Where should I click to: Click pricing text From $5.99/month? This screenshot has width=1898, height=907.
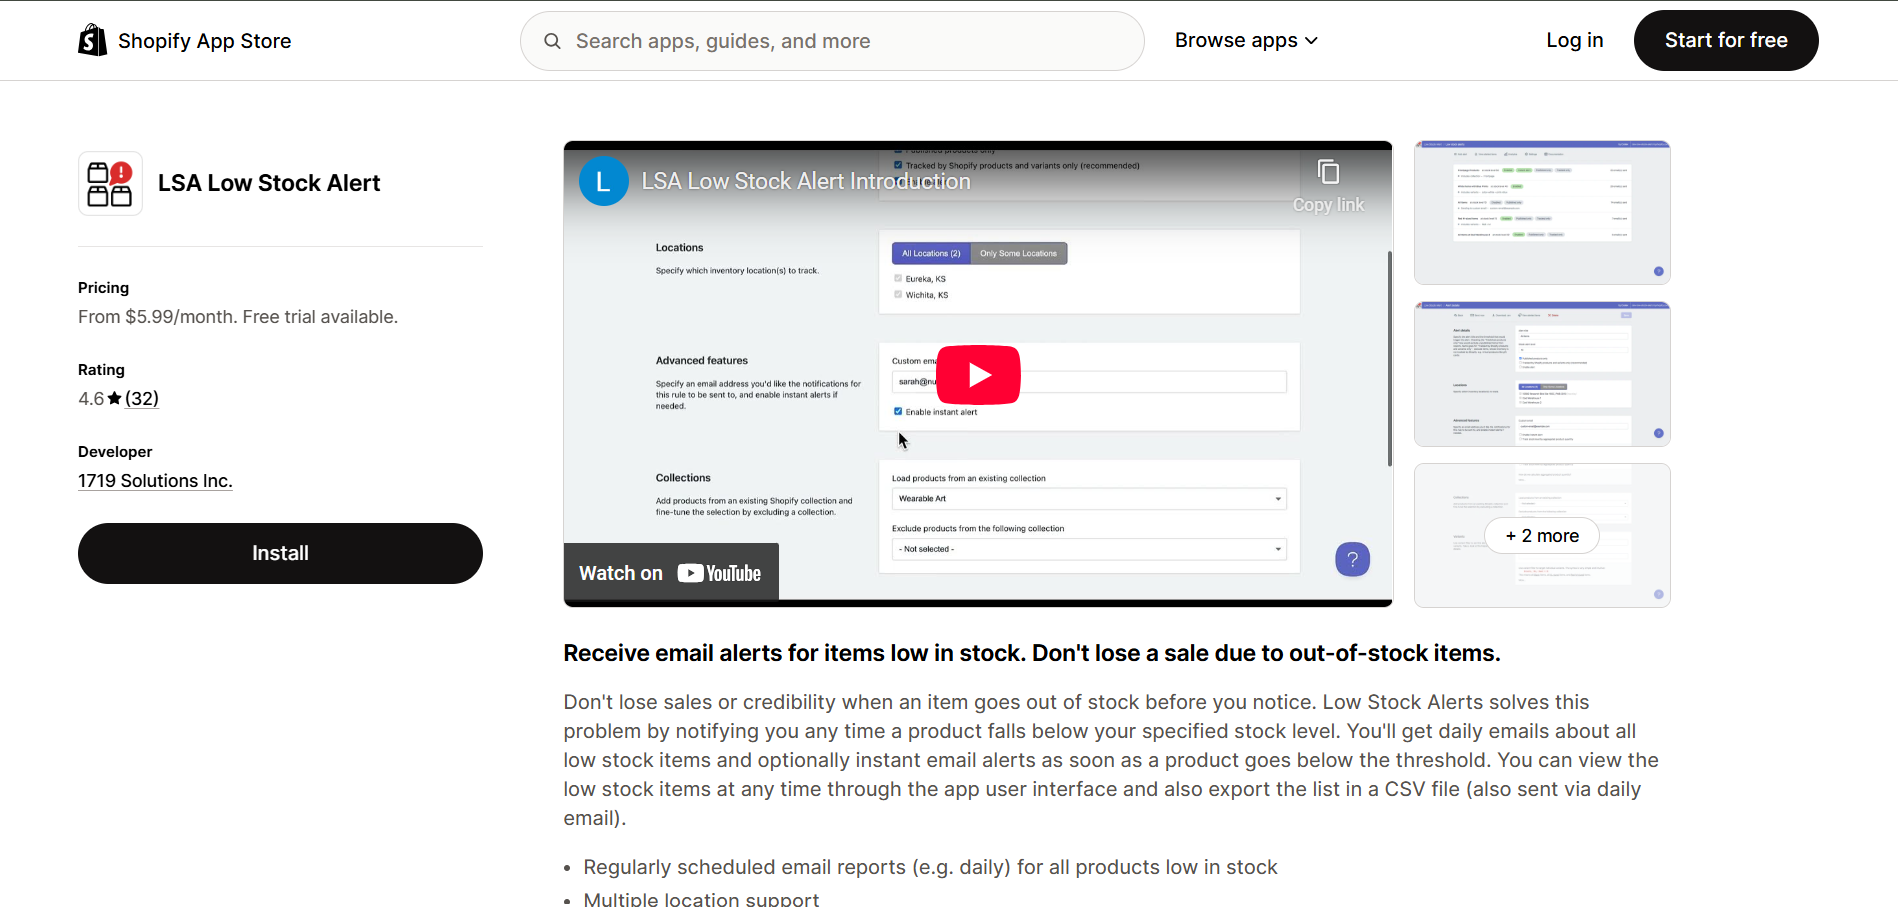(x=238, y=317)
